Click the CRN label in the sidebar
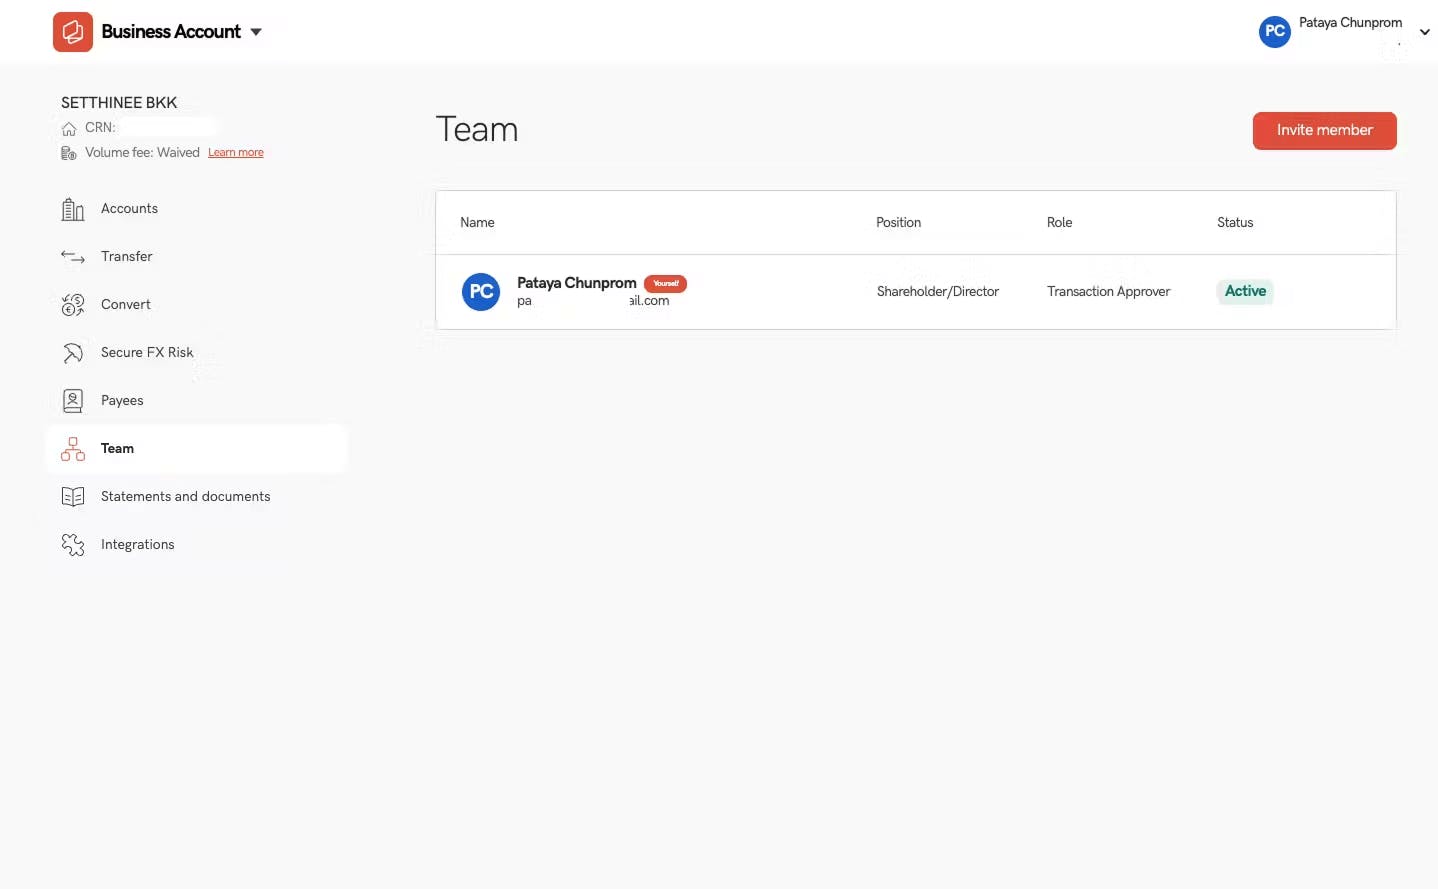Screen dimensions: 1438x889 [x=100, y=128]
